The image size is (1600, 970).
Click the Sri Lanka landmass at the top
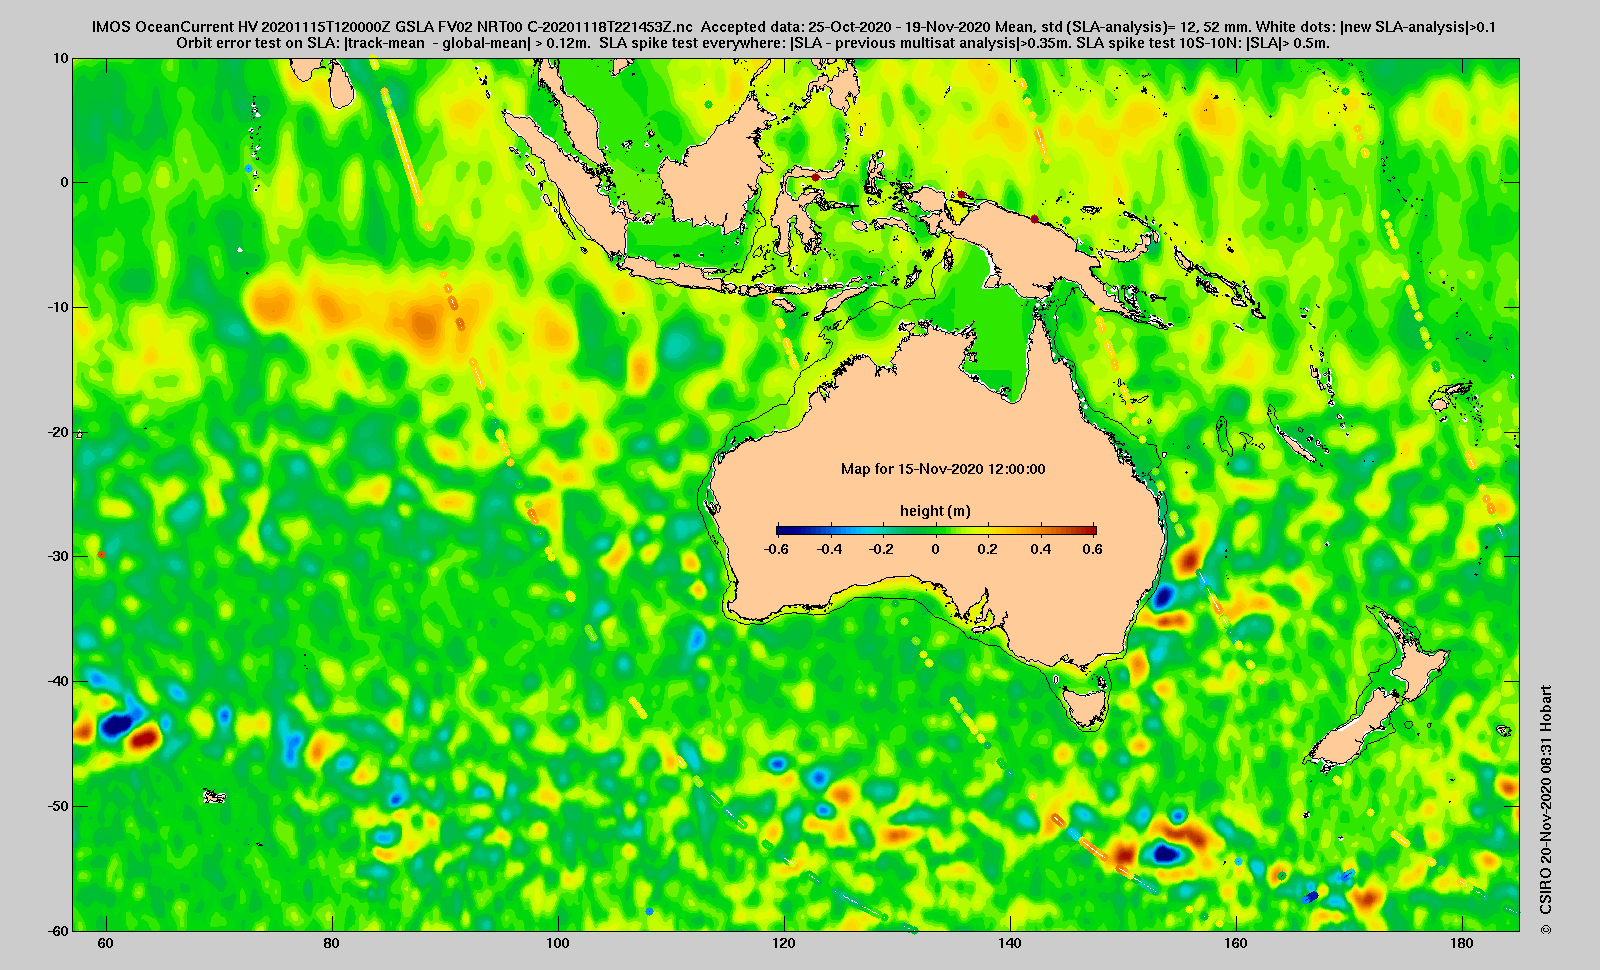click(x=342, y=85)
